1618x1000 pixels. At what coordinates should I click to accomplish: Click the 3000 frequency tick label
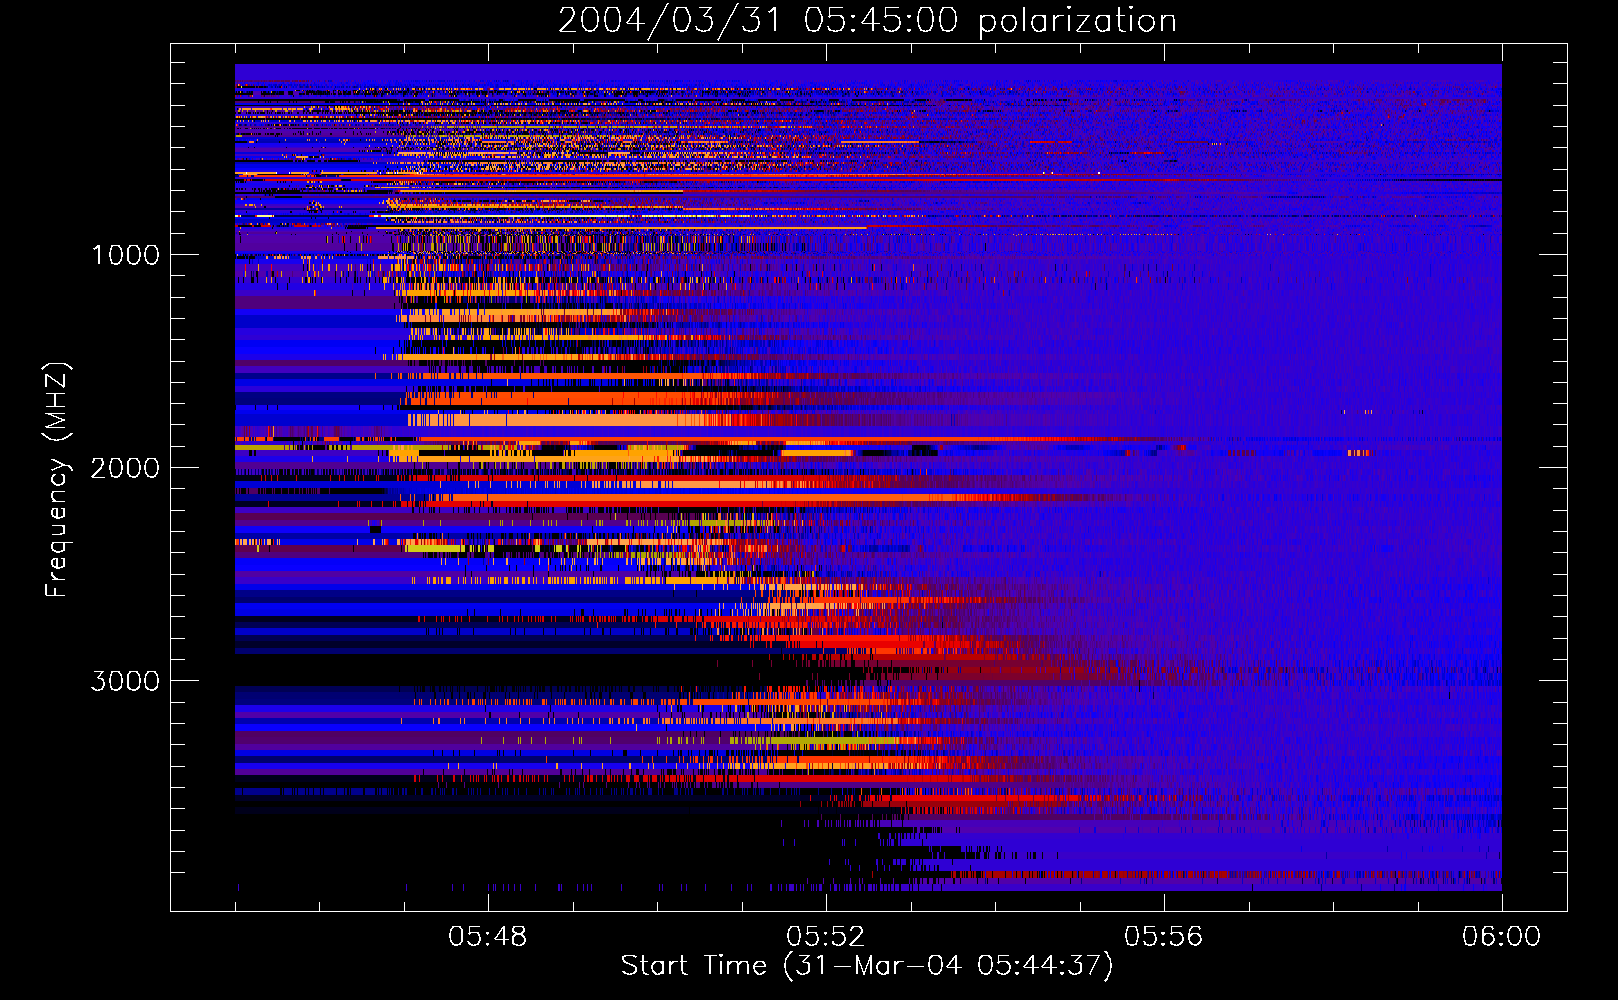point(125,680)
